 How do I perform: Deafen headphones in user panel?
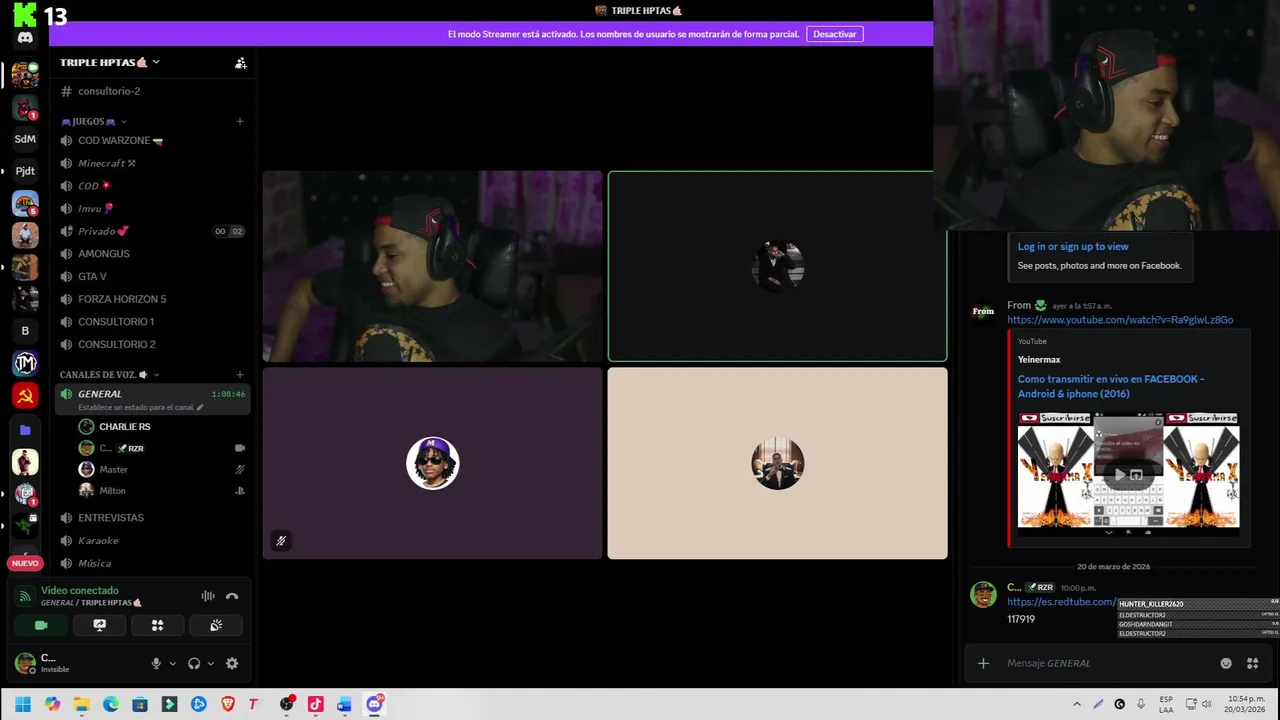(194, 663)
